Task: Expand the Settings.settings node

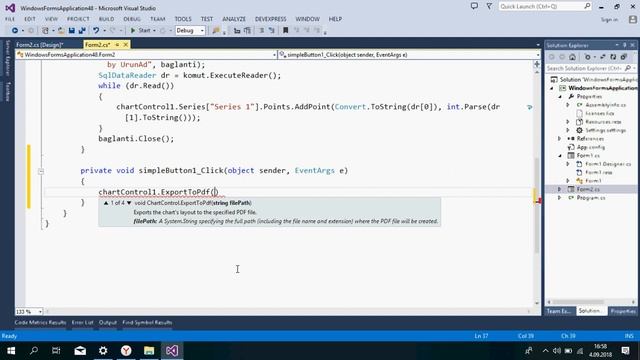Action: [x=568, y=131]
